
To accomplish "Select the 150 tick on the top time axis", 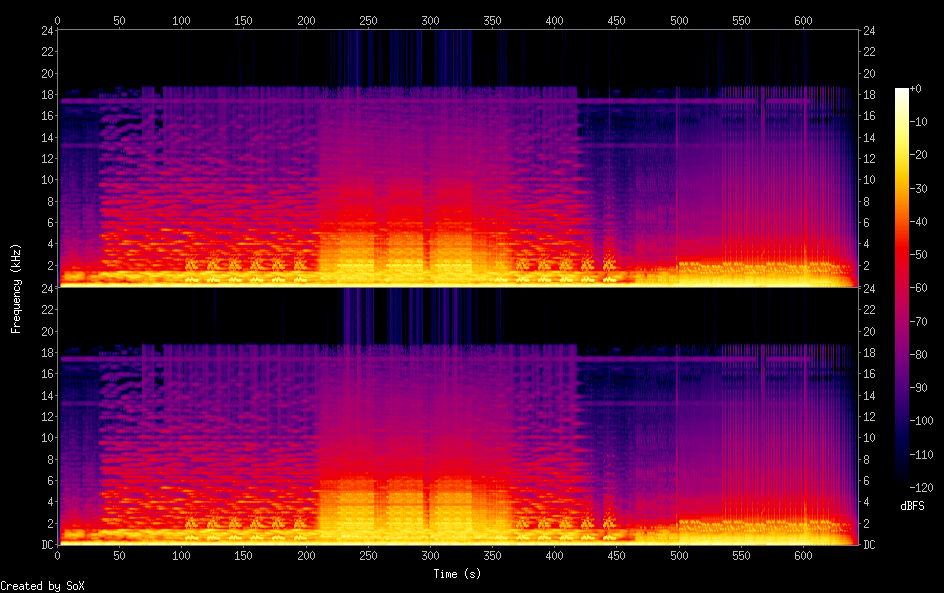I will [x=244, y=20].
